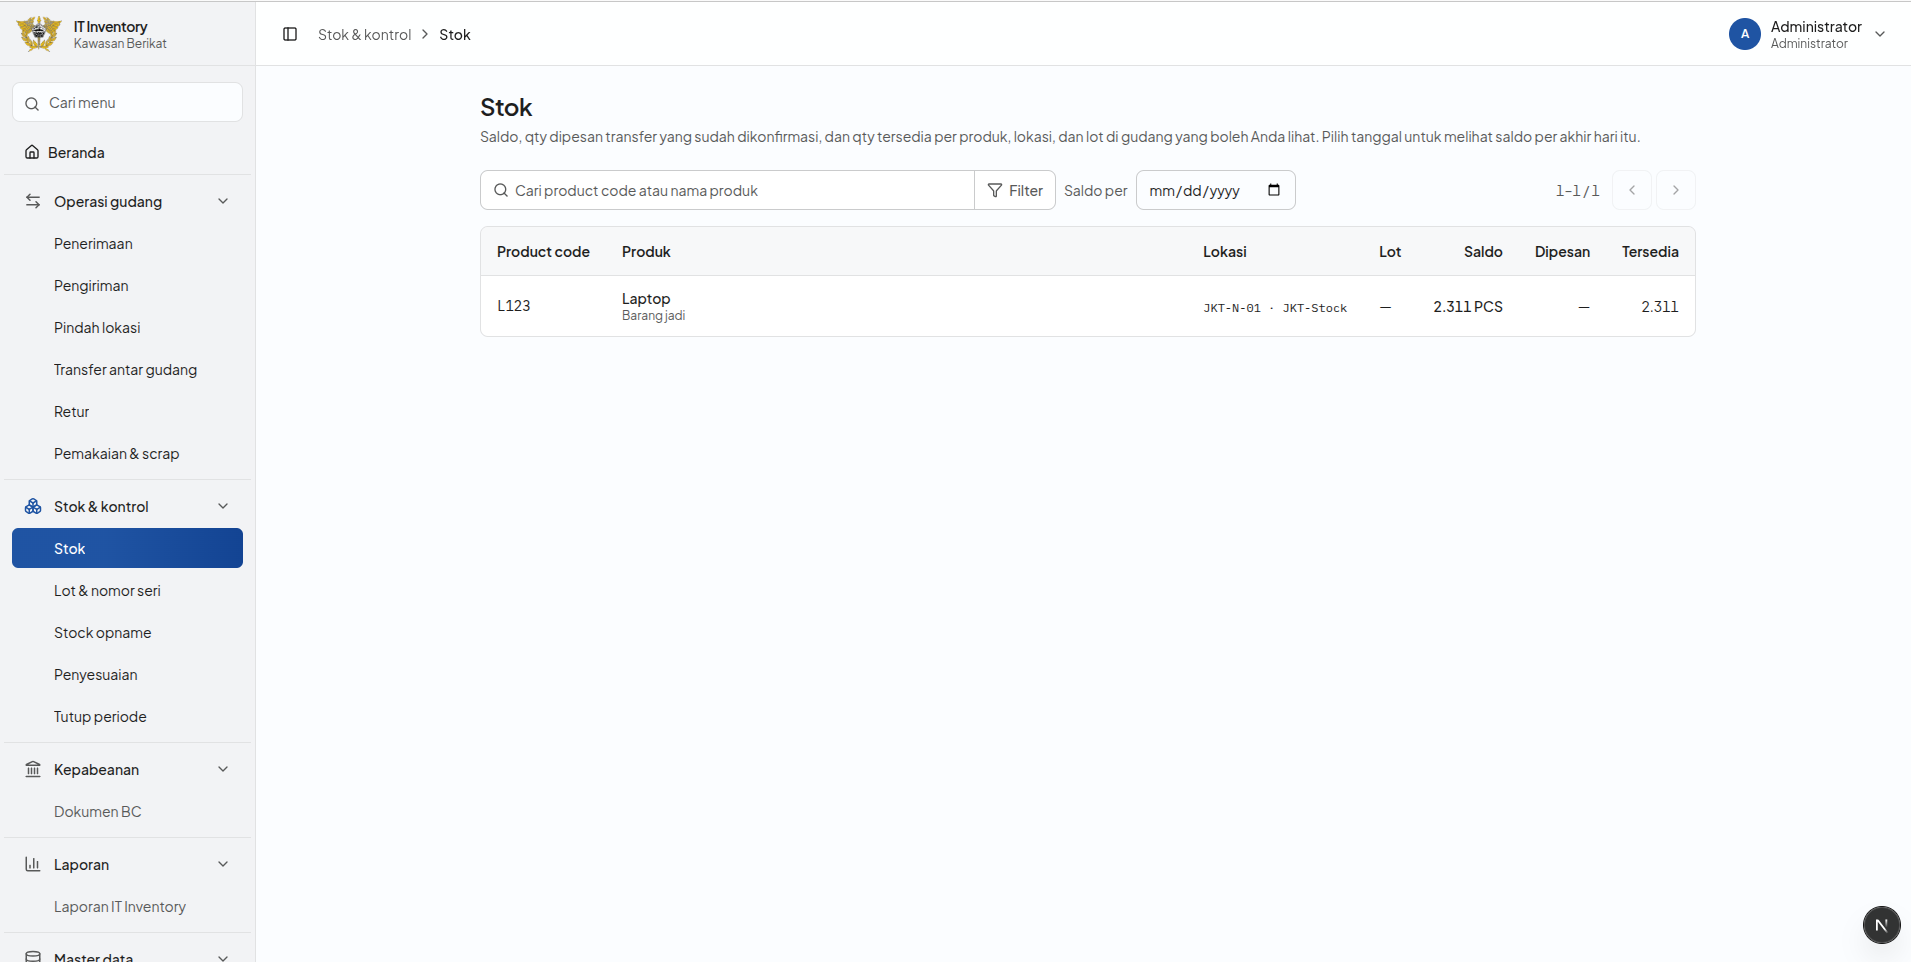Open Pindah lokasi menu item
Viewport: 1911px width, 962px height.
pos(127,328)
